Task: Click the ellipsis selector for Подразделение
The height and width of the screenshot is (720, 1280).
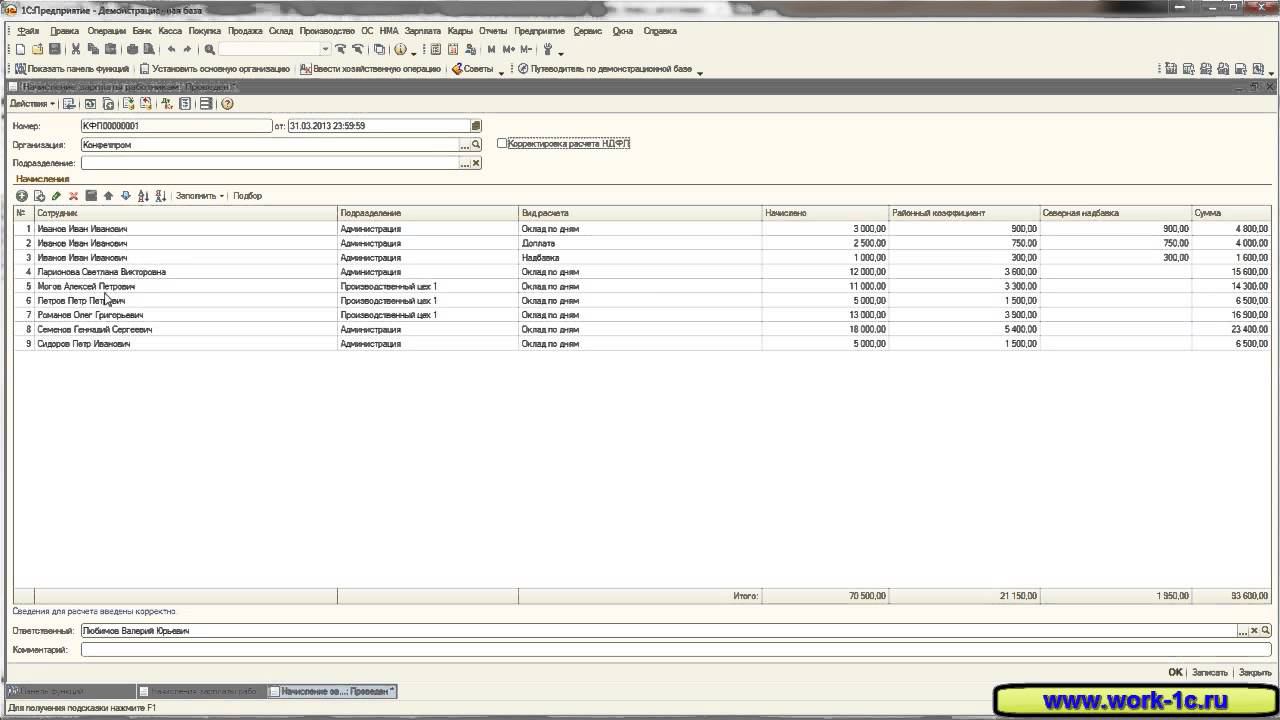Action: (x=465, y=163)
